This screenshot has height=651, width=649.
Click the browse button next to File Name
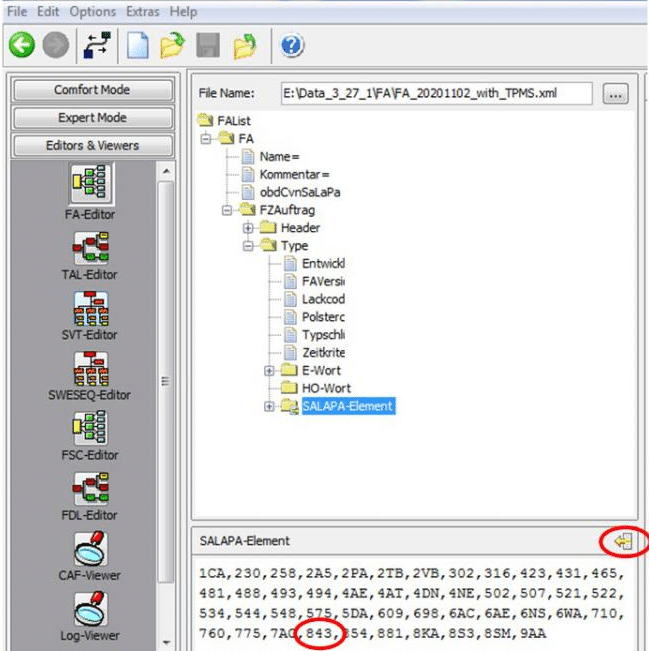click(x=615, y=94)
